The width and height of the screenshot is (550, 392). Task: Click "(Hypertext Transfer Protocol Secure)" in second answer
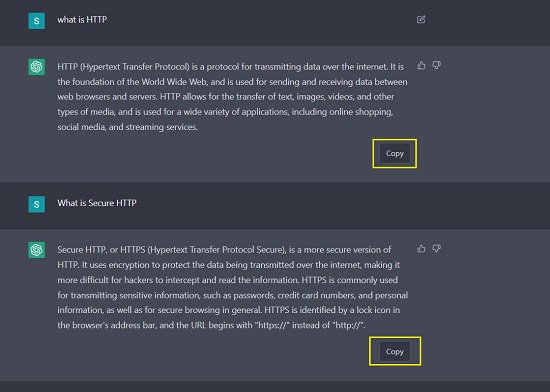pos(217,250)
